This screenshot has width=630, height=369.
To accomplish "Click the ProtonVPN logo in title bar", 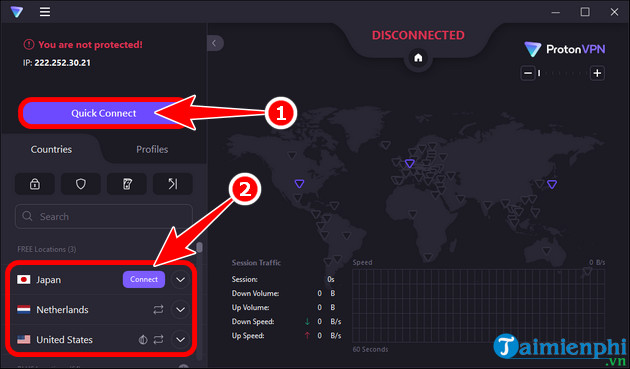I will point(16,12).
